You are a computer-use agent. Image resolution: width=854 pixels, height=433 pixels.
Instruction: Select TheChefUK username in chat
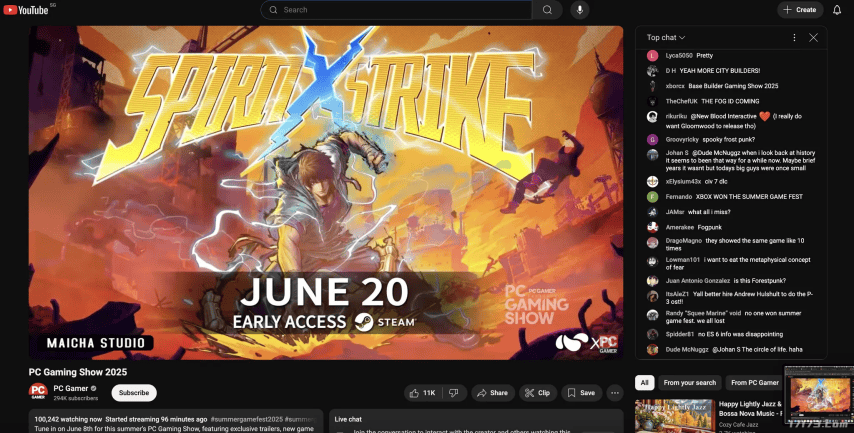(x=681, y=101)
